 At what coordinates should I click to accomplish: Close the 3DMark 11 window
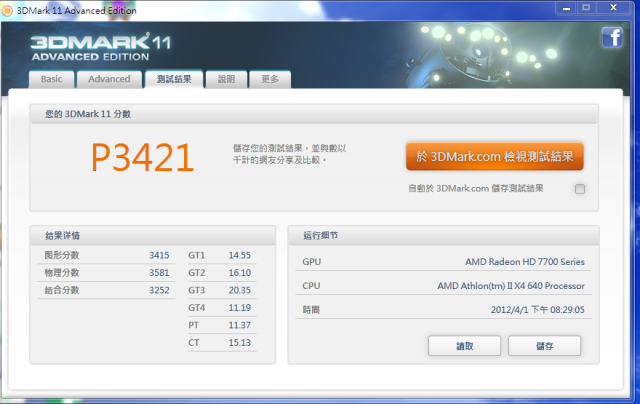point(613,8)
